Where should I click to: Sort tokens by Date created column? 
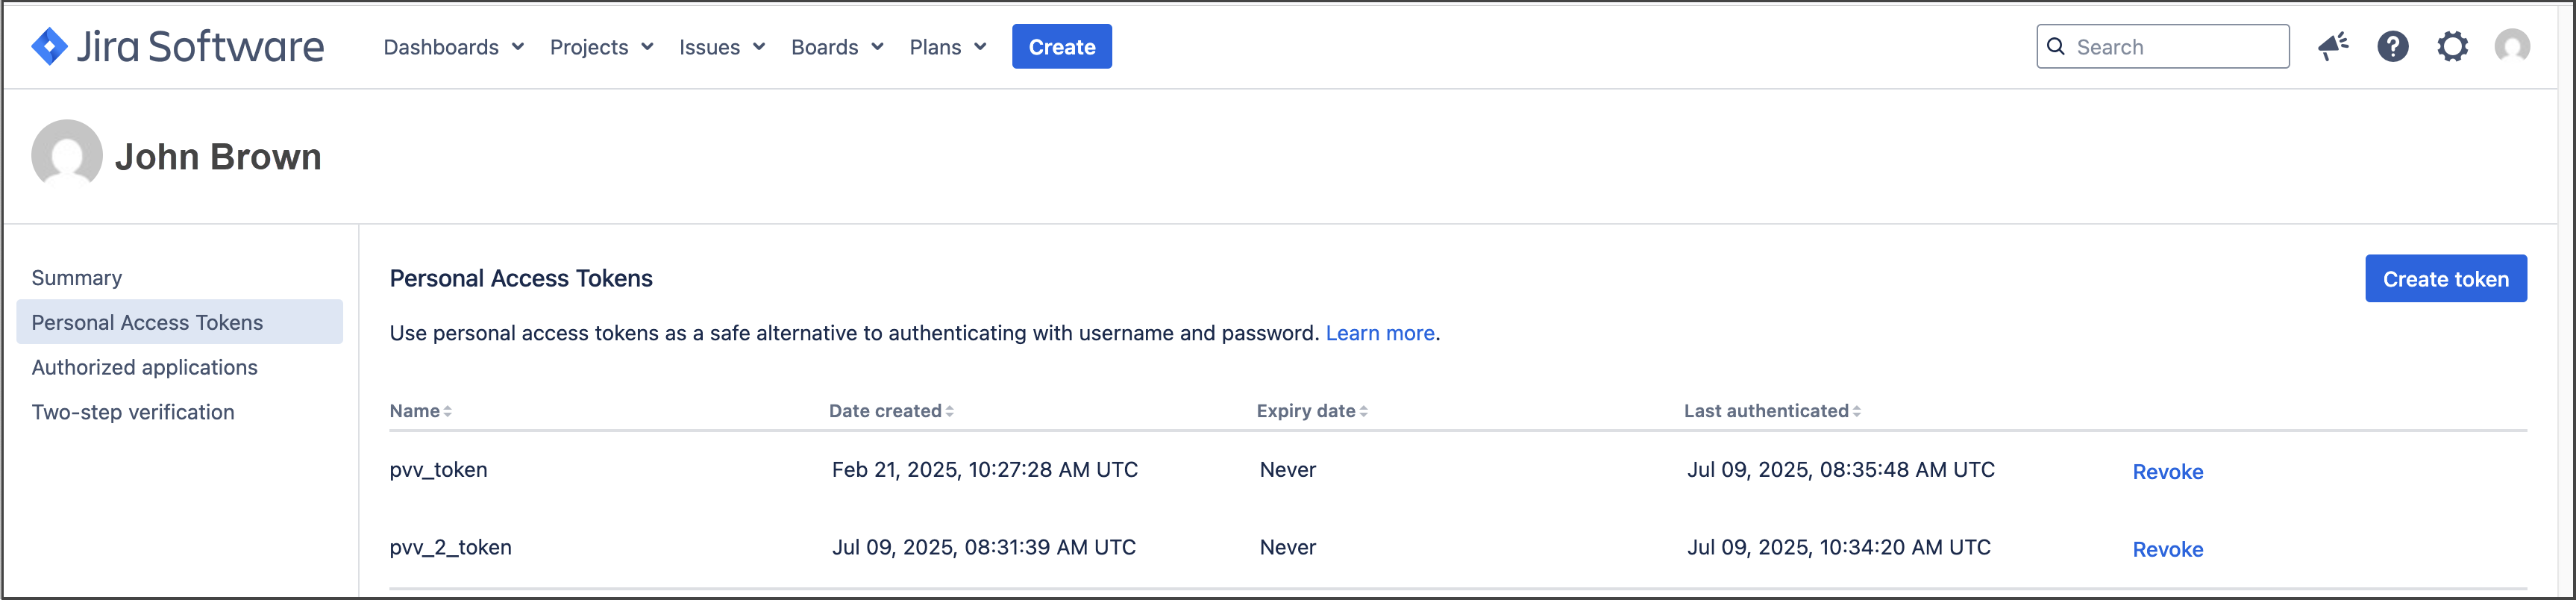[890, 411]
